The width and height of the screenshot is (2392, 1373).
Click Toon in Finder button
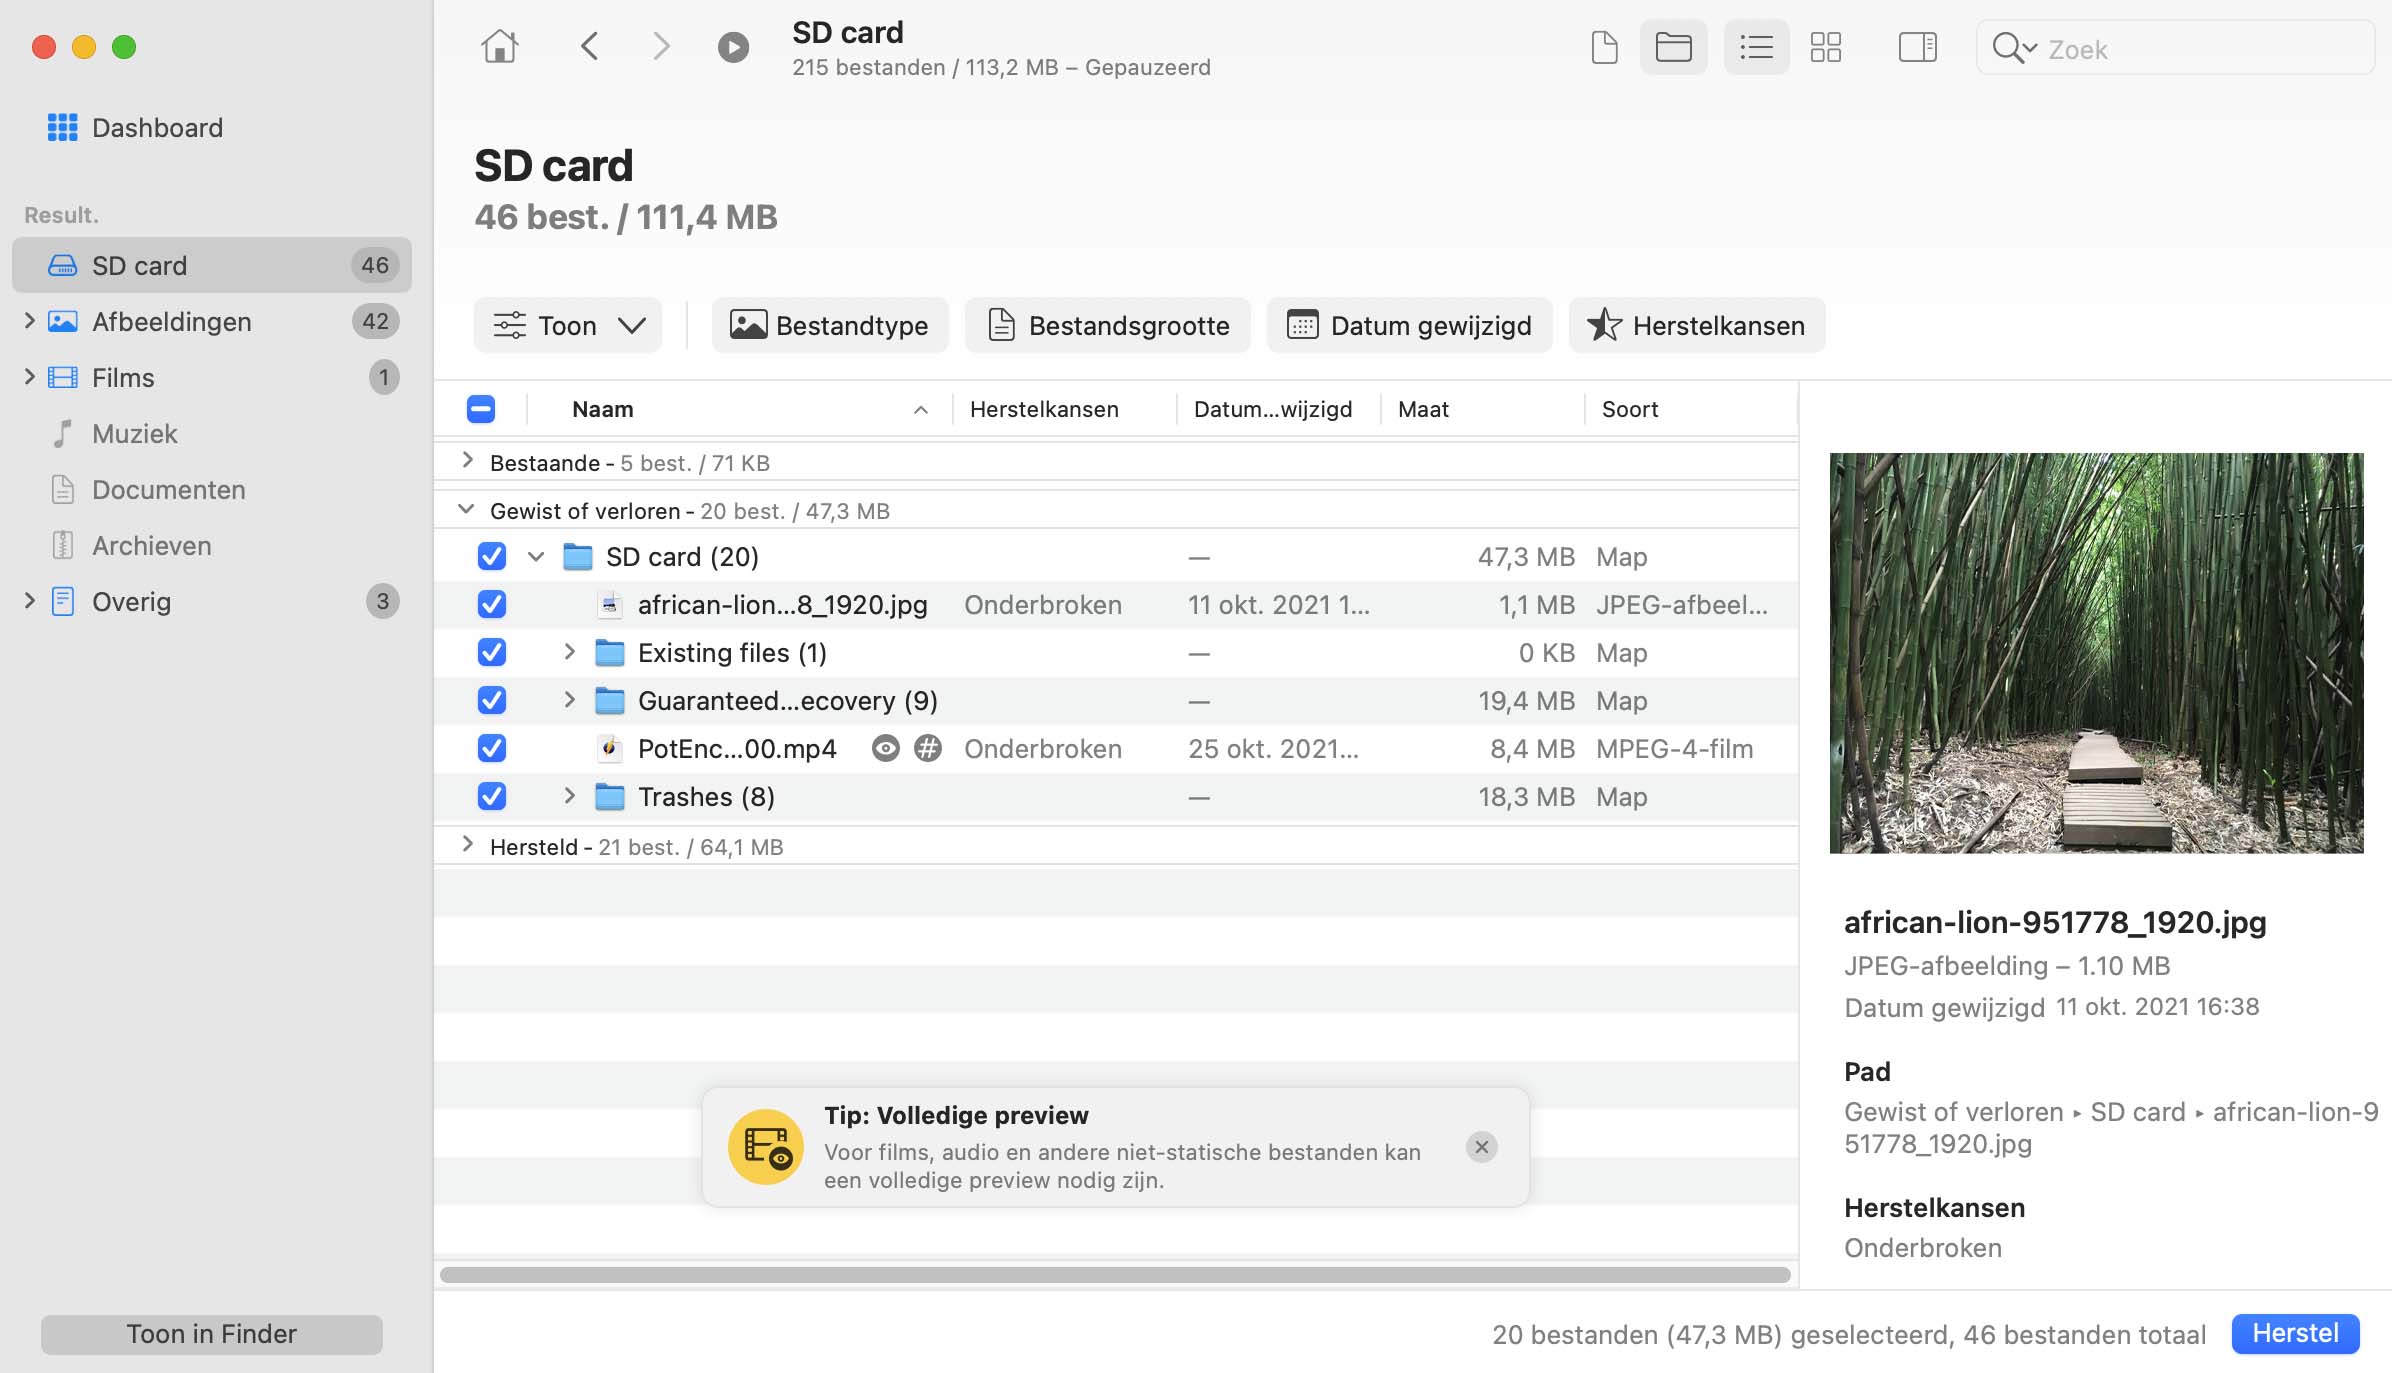click(x=212, y=1334)
